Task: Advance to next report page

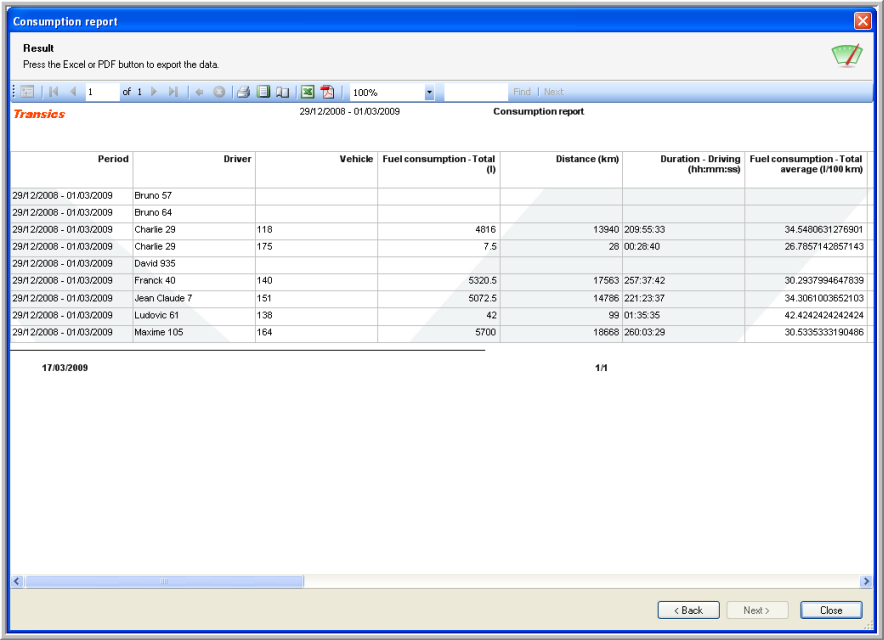Action: (154, 92)
